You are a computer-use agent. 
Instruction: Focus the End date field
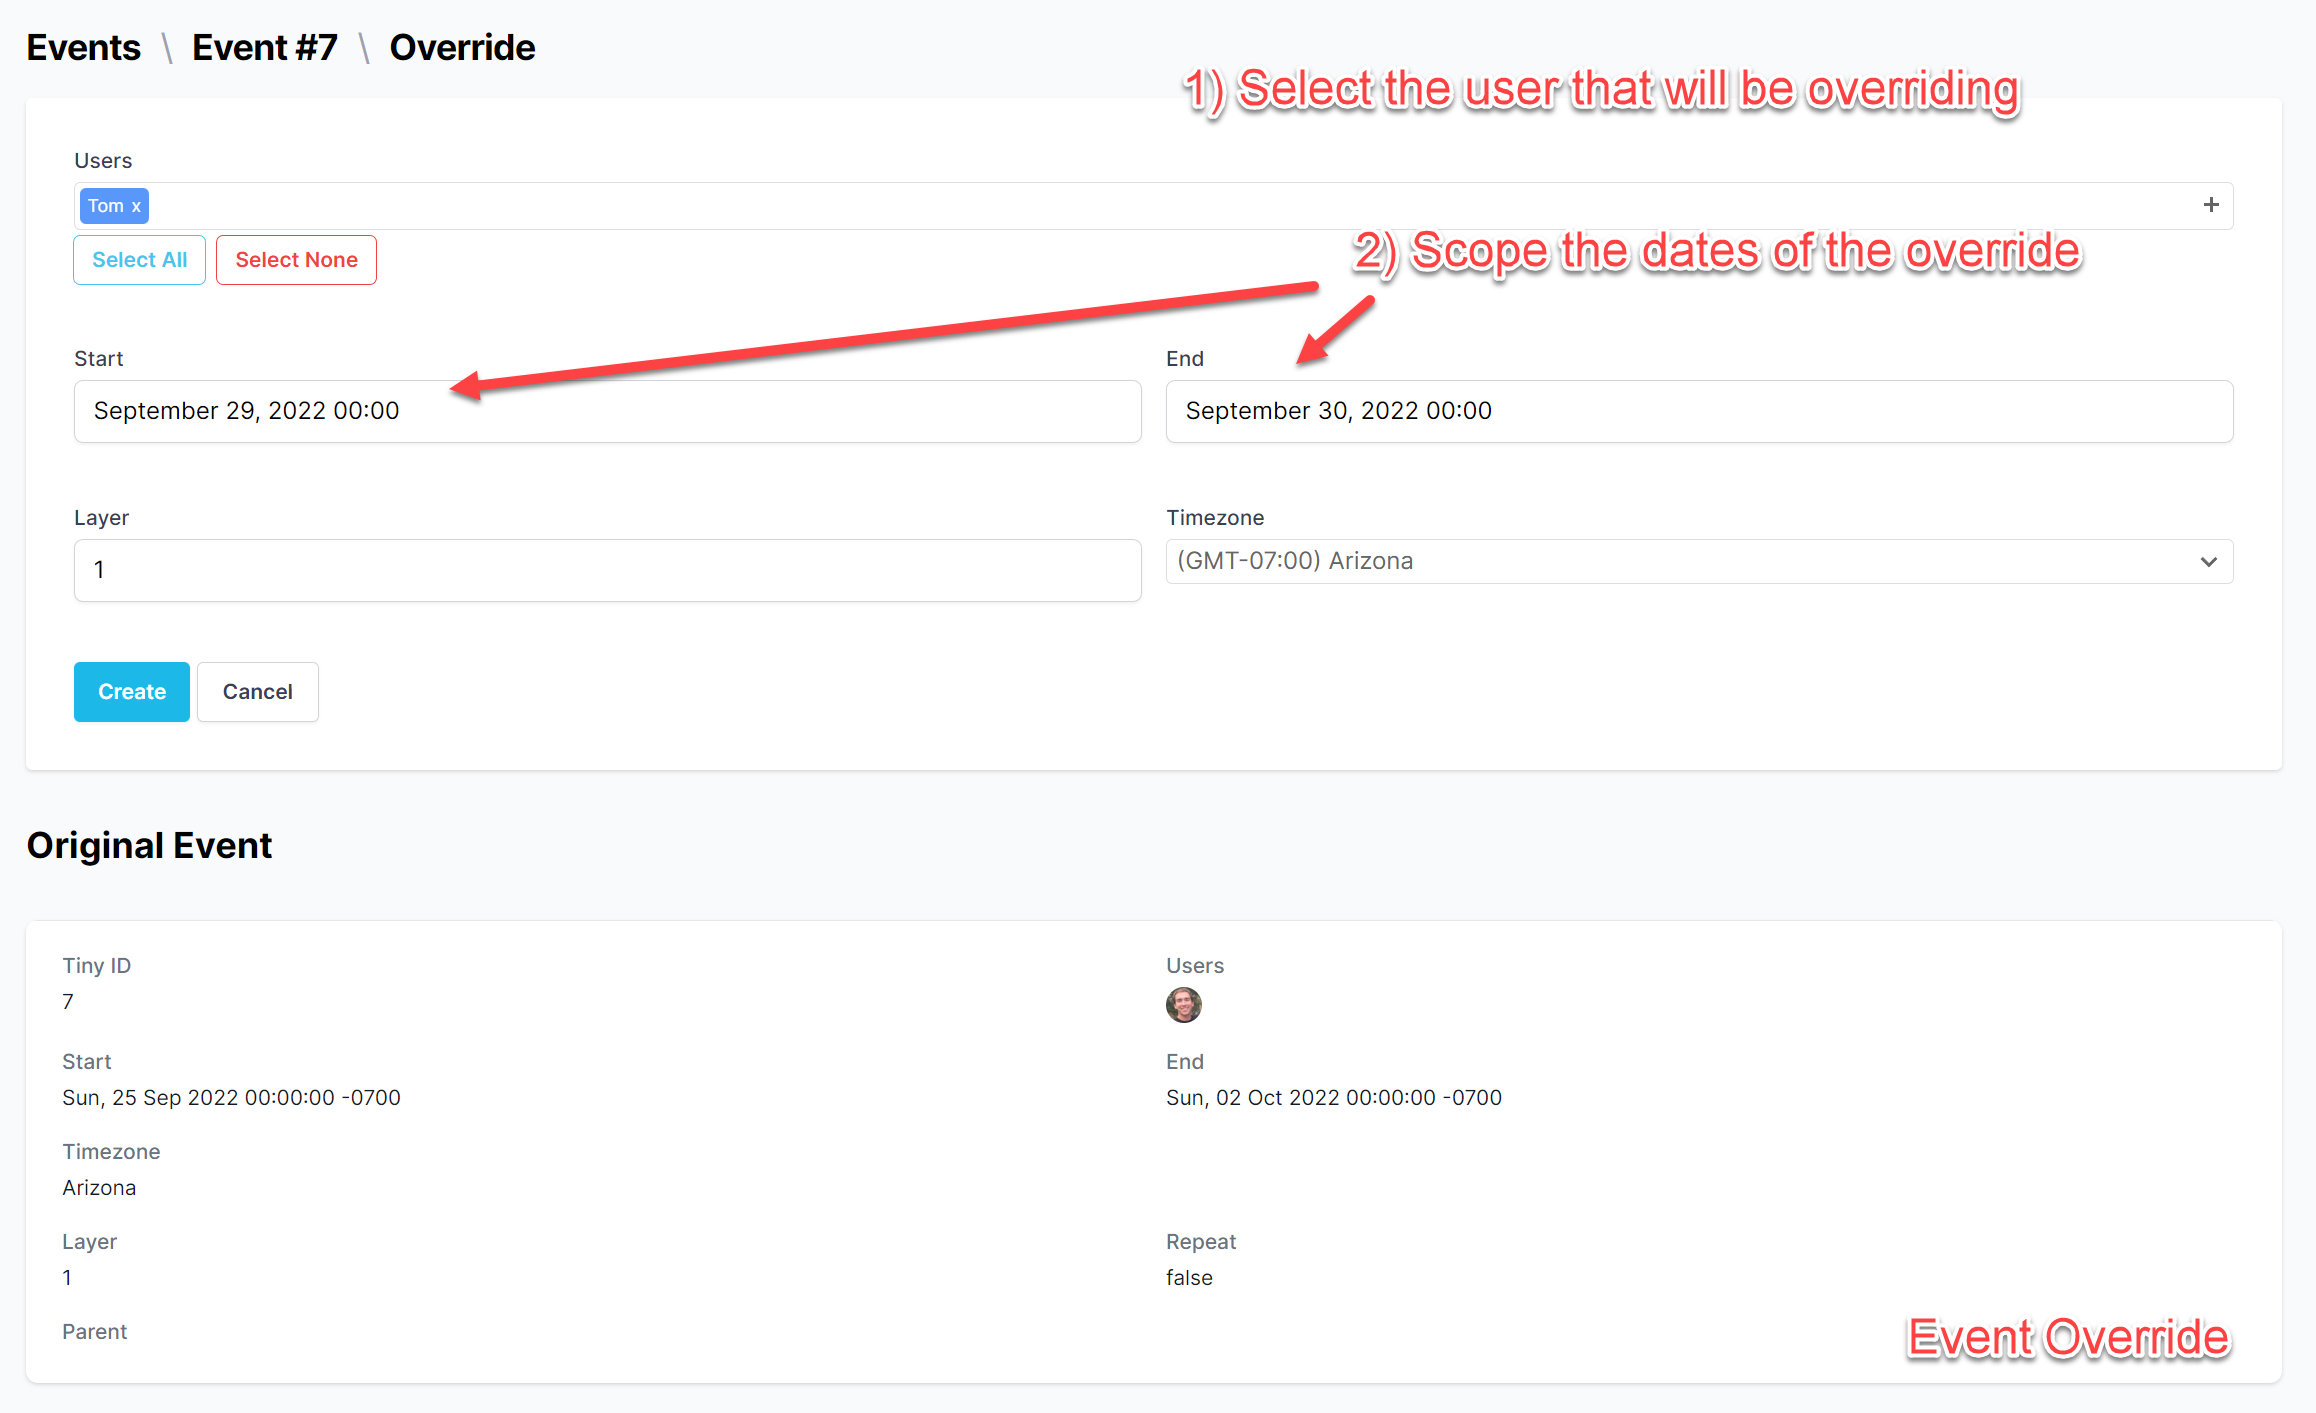click(x=1698, y=411)
